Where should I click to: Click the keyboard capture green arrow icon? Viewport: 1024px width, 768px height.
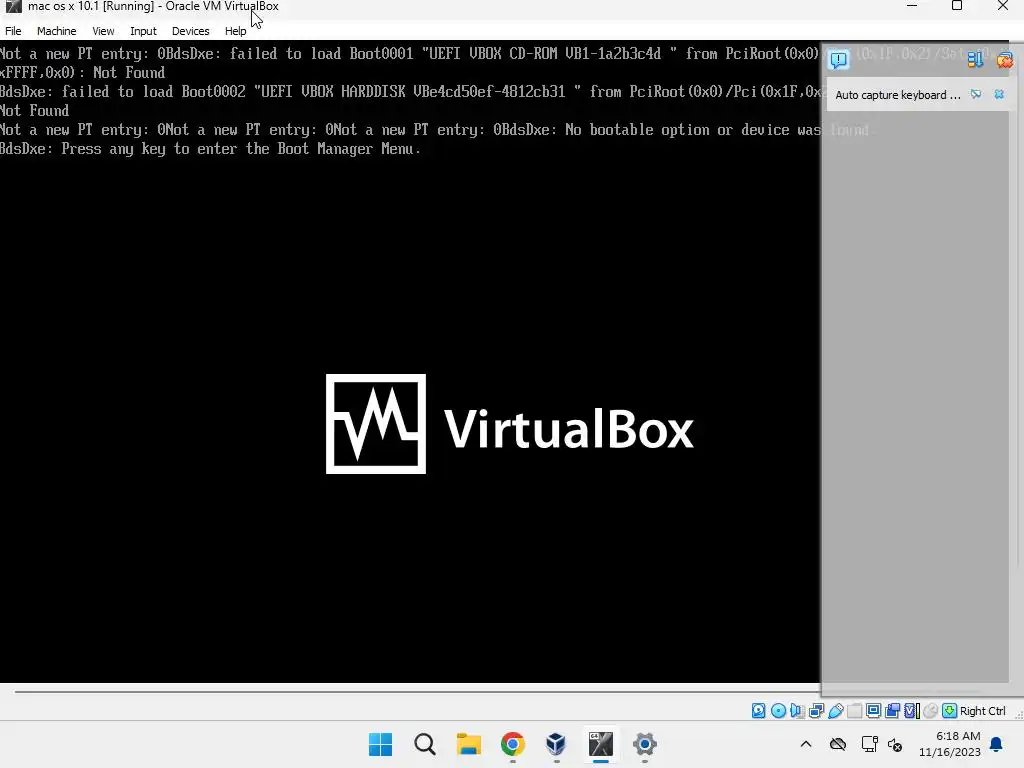pos(950,711)
